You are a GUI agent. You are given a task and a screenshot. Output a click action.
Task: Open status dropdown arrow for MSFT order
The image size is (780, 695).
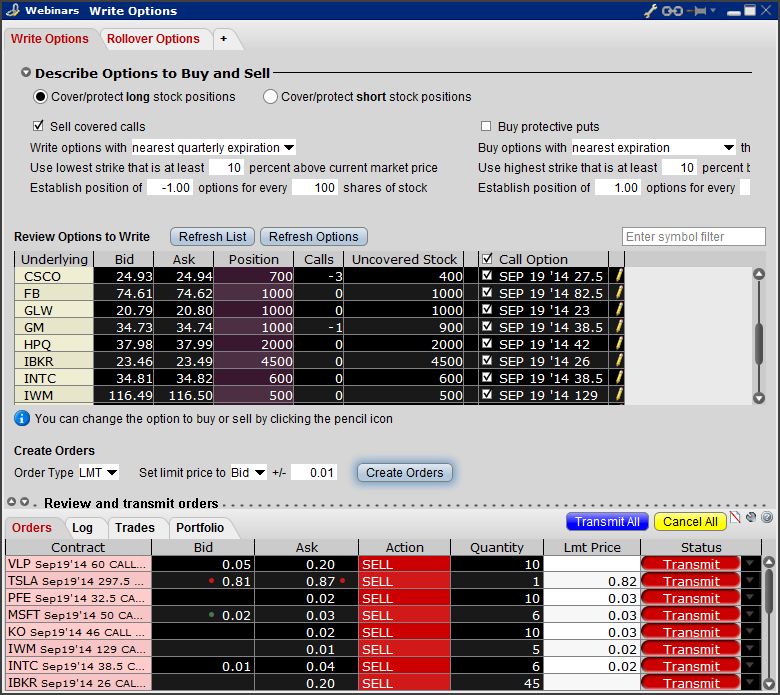(750, 614)
